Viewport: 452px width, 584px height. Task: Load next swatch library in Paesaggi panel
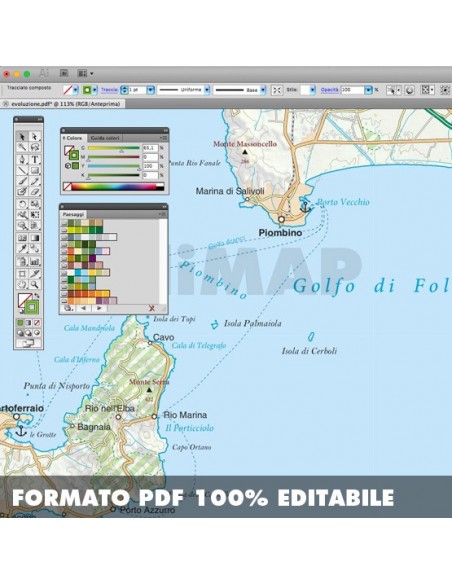[99, 308]
